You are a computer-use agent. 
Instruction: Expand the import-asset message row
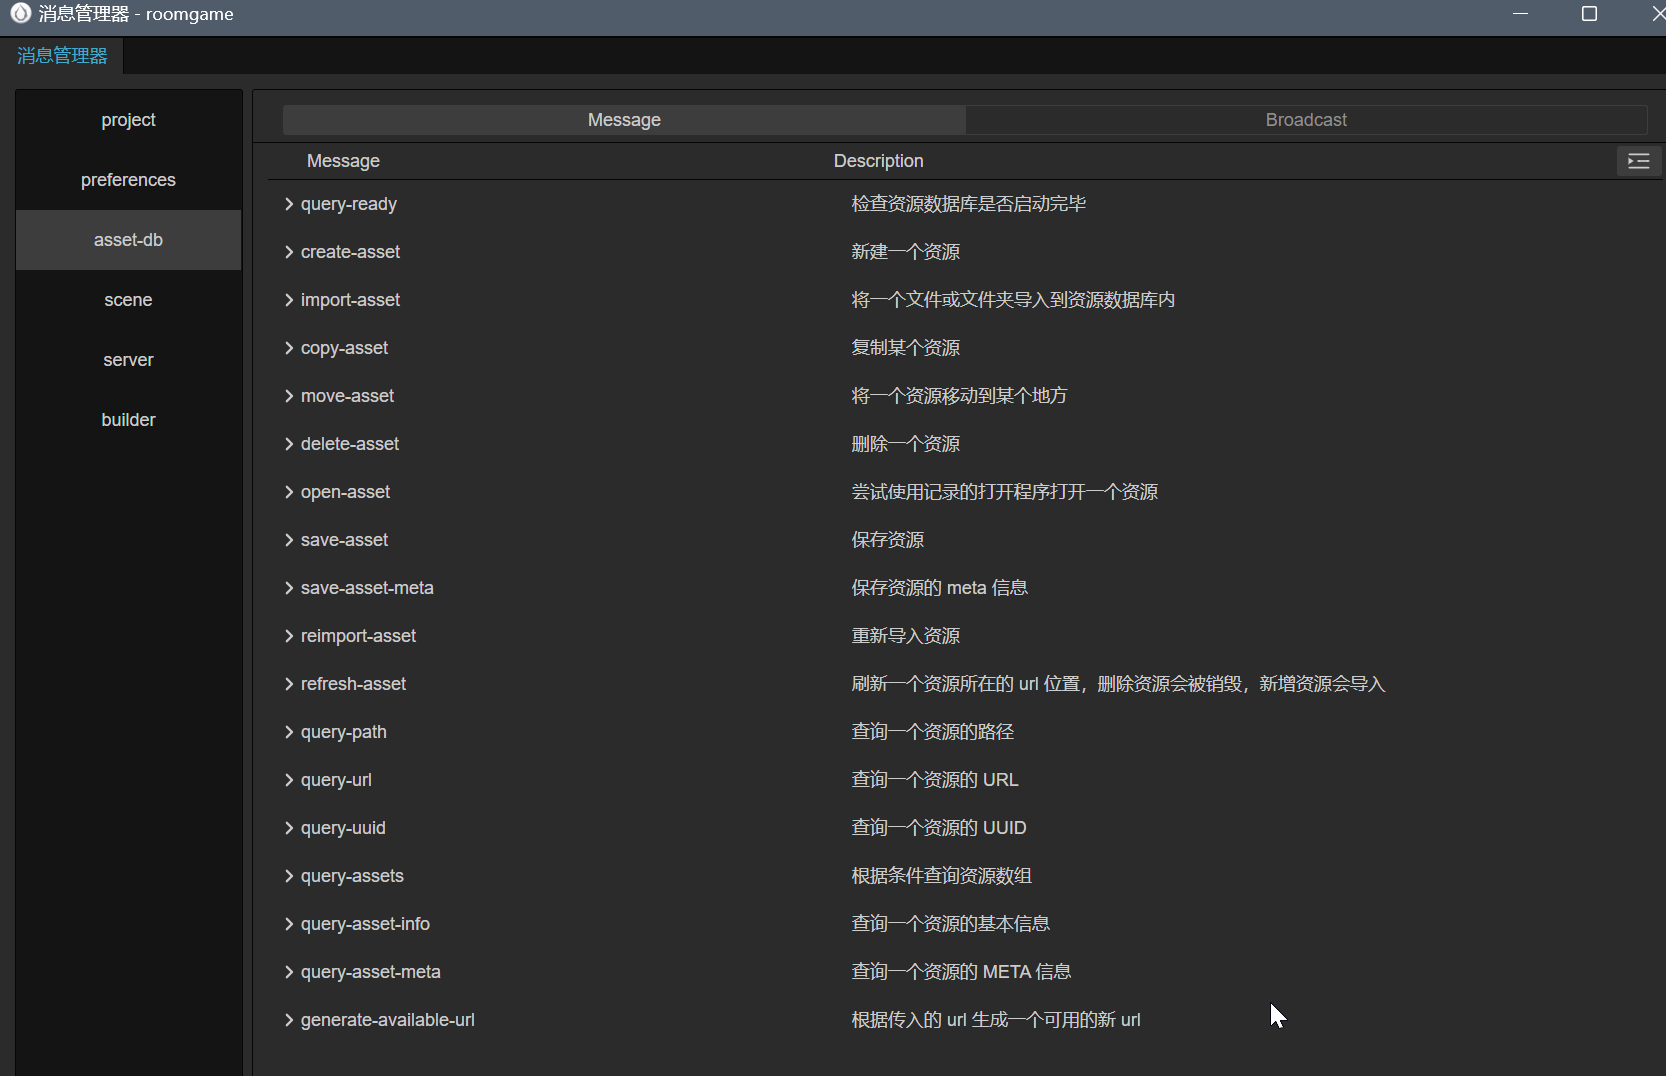[x=289, y=300]
